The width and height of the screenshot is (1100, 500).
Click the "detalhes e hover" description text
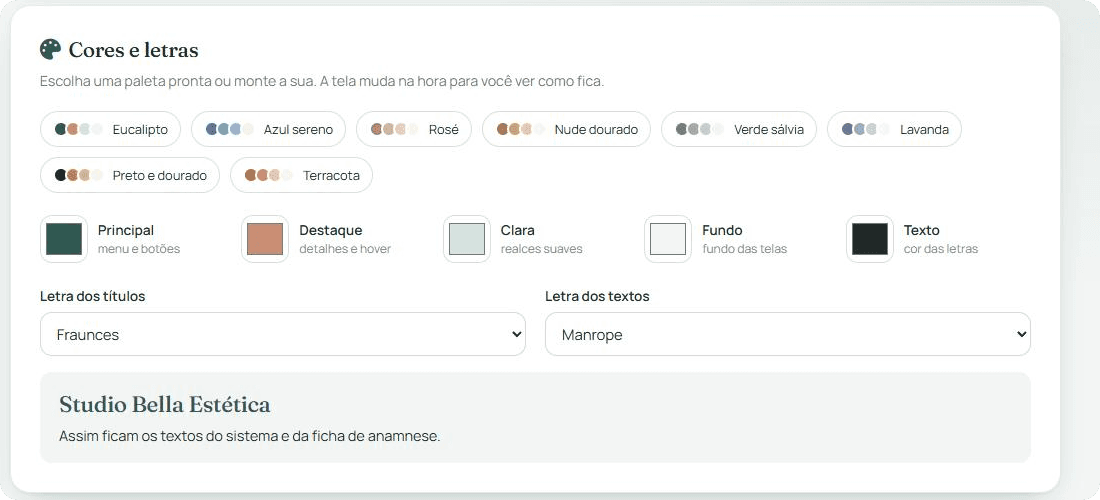pos(345,249)
